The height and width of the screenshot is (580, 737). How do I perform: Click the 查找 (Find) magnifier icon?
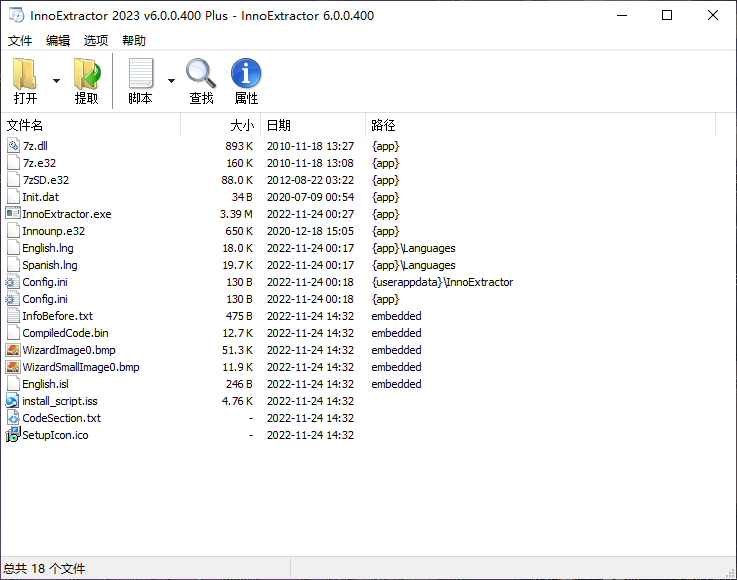click(201, 73)
